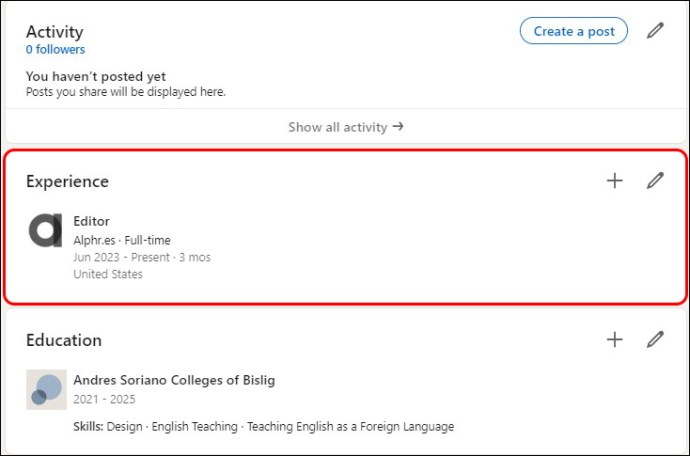
Task: Edit Education section with pencil icon
Action: pyautogui.click(x=655, y=339)
